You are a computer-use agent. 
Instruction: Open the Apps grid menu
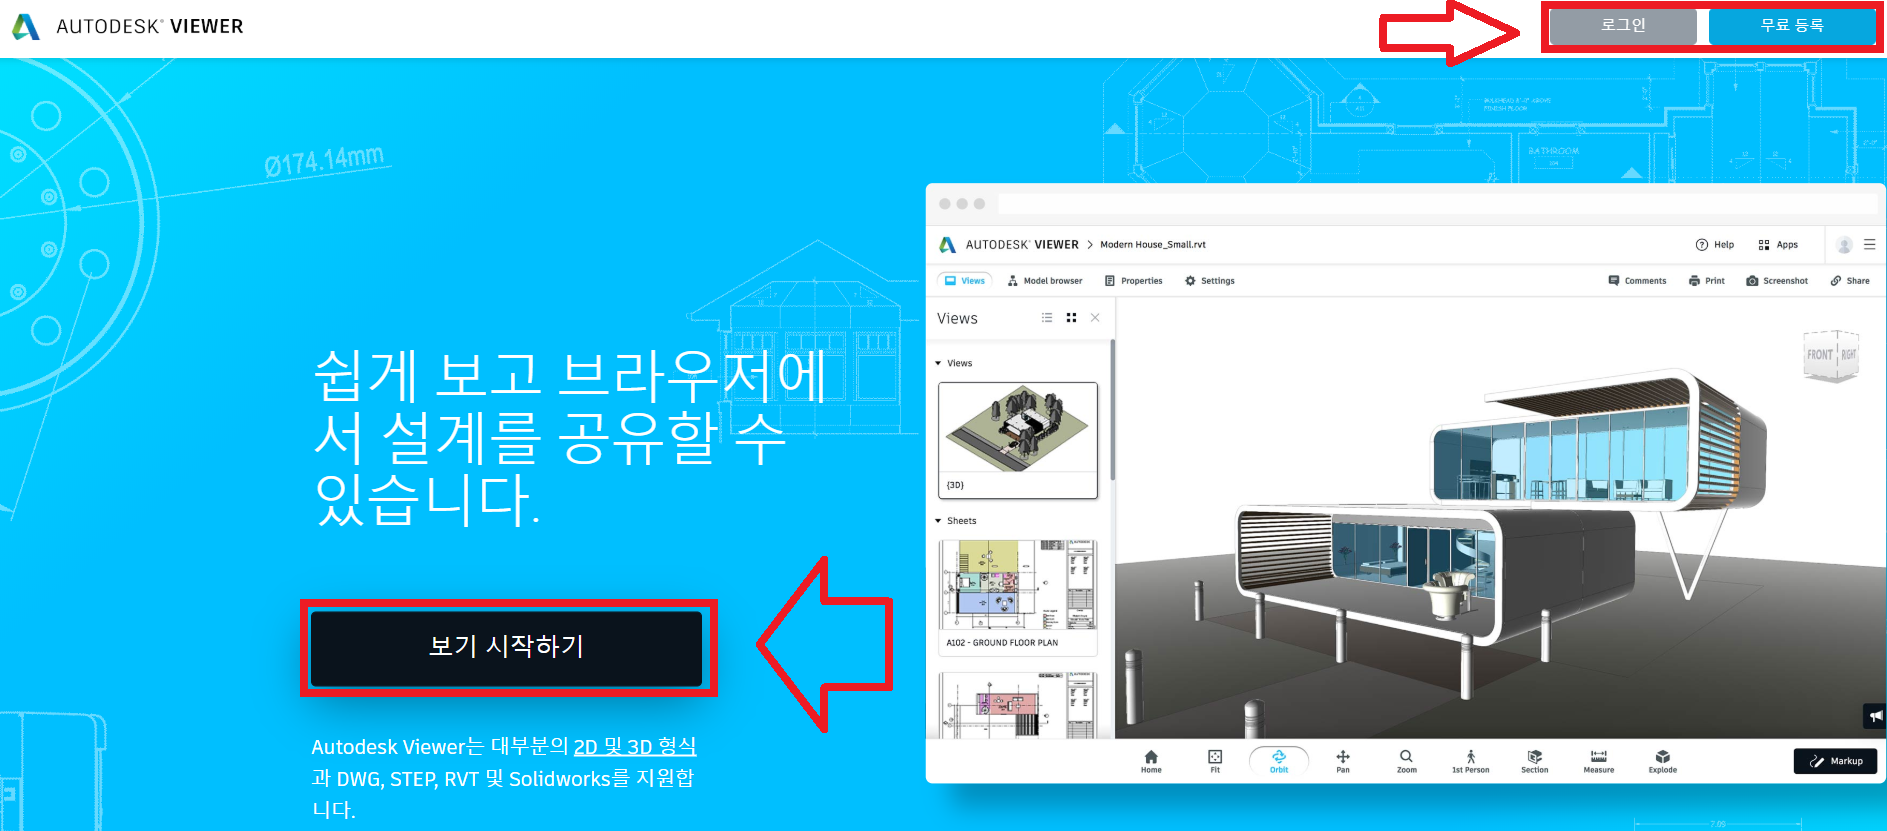tap(1778, 245)
